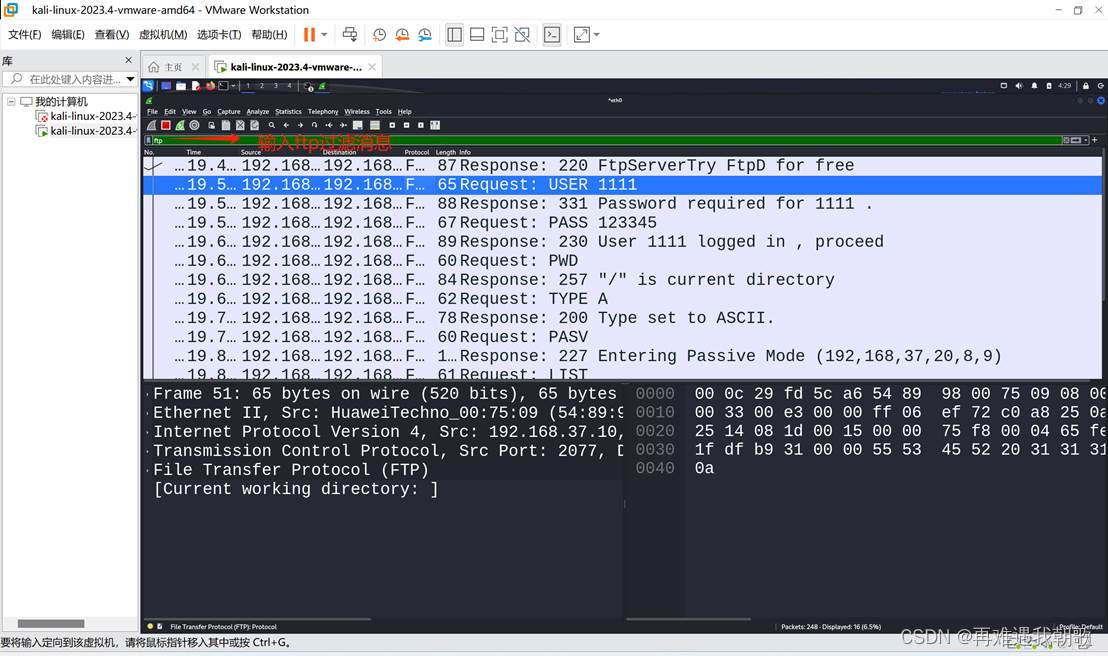Screen dimensions: 1108x656
Task: Click the find packet magnifier icon
Action: [271, 124]
